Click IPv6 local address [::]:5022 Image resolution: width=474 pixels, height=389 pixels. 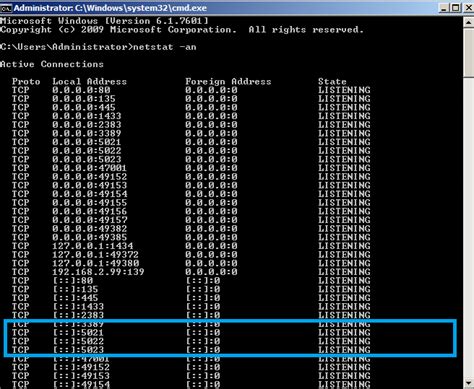click(78, 342)
